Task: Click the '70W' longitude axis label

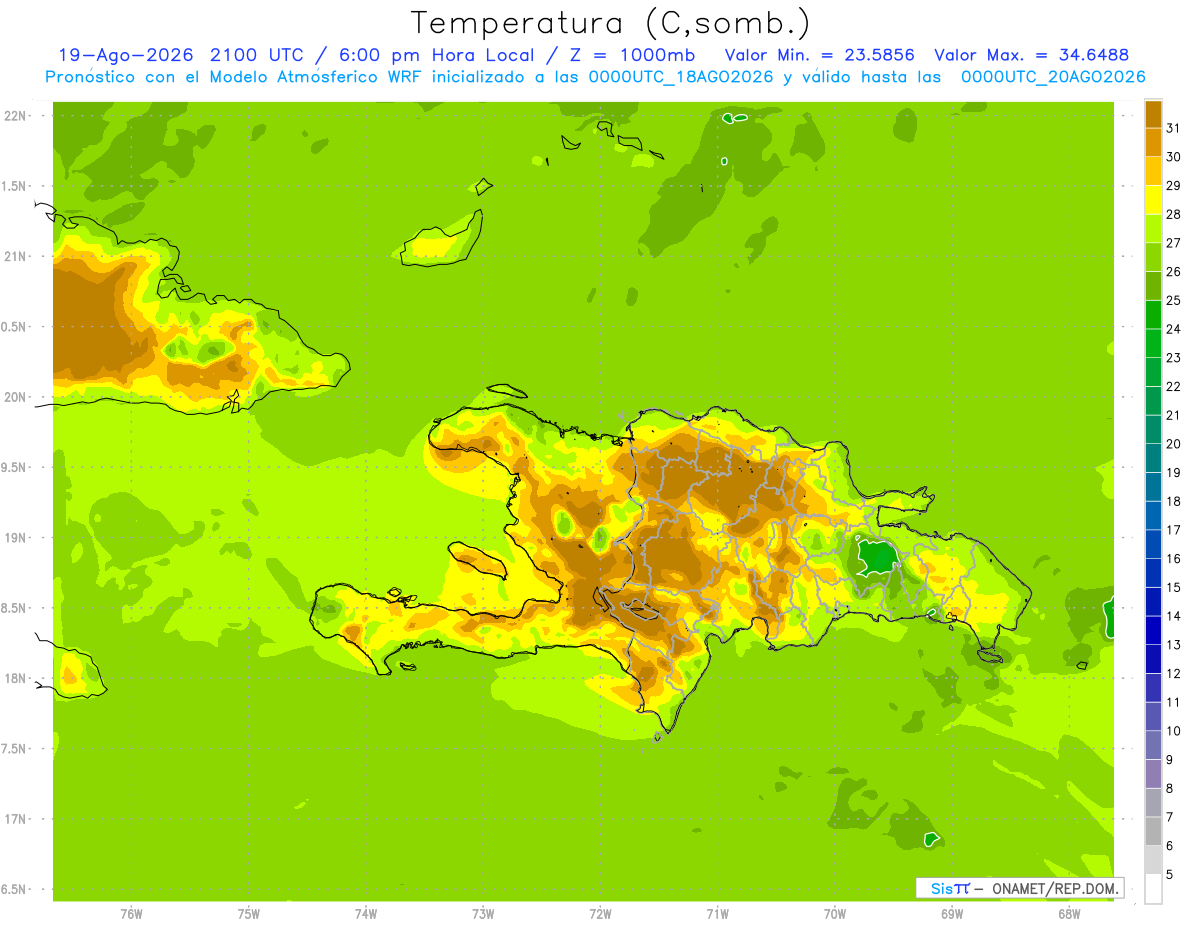Action: click(835, 914)
